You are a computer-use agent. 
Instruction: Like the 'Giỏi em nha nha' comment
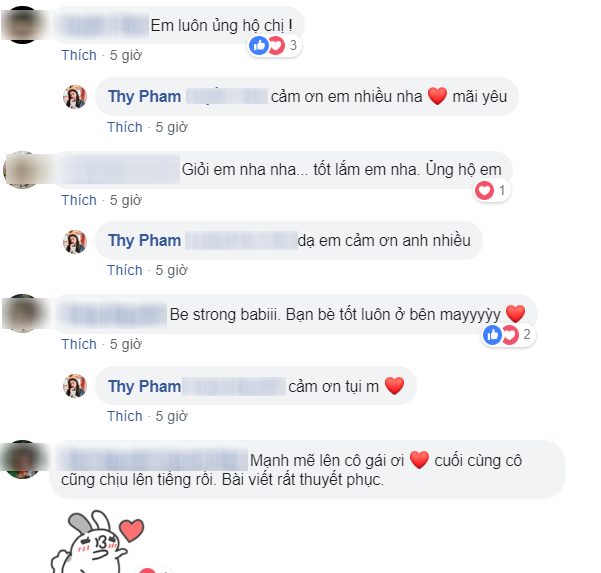click(79, 200)
